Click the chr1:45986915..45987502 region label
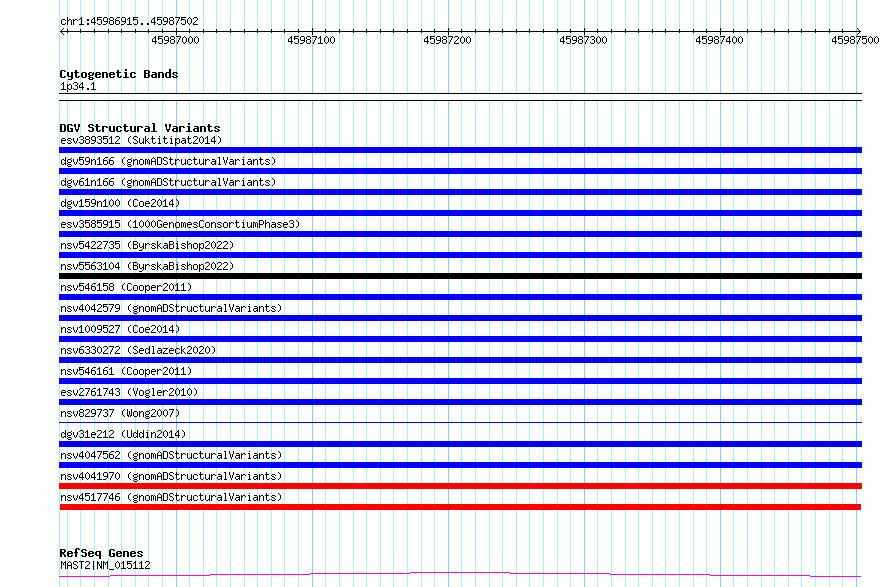890x587 pixels. (x=129, y=22)
